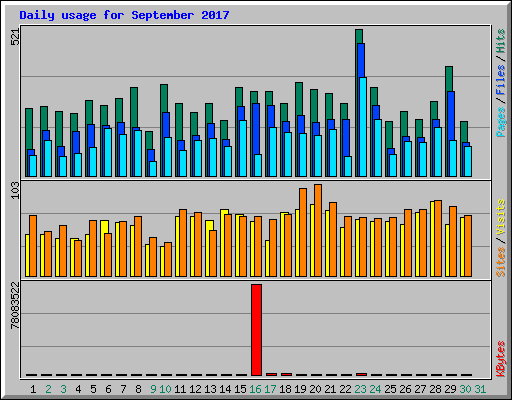Click the green day 3 axis label
The image size is (512, 400).
point(63,389)
